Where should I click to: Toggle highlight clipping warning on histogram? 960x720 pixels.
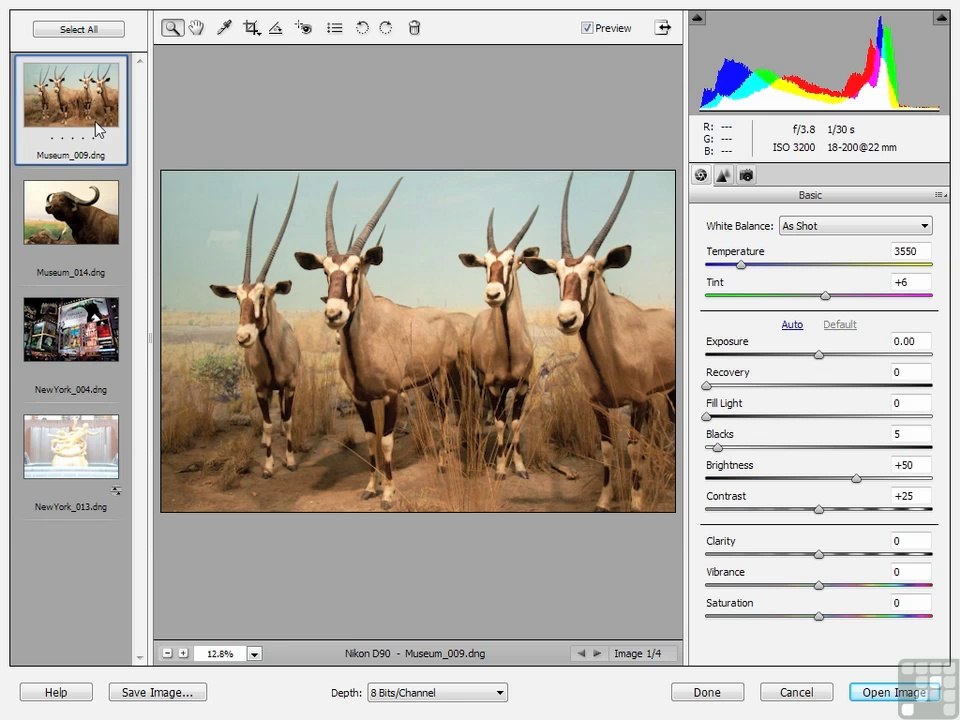coord(941,18)
